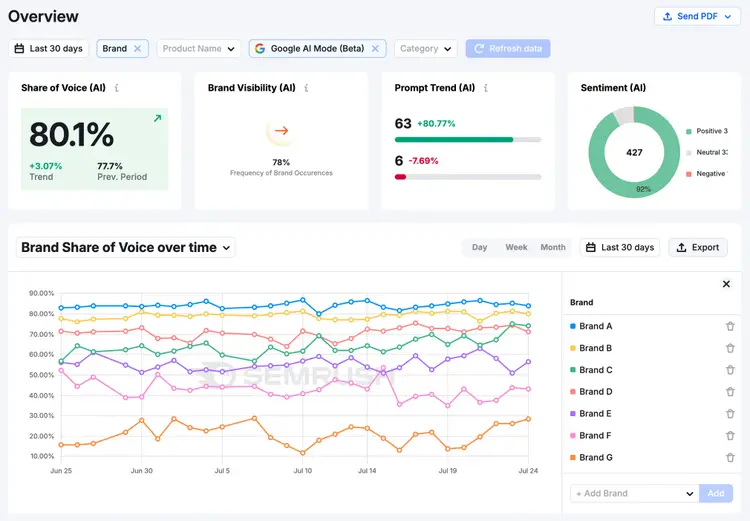750x521 pixels.
Task: Show info for Brand Visibility (AI)
Action: [307, 88]
